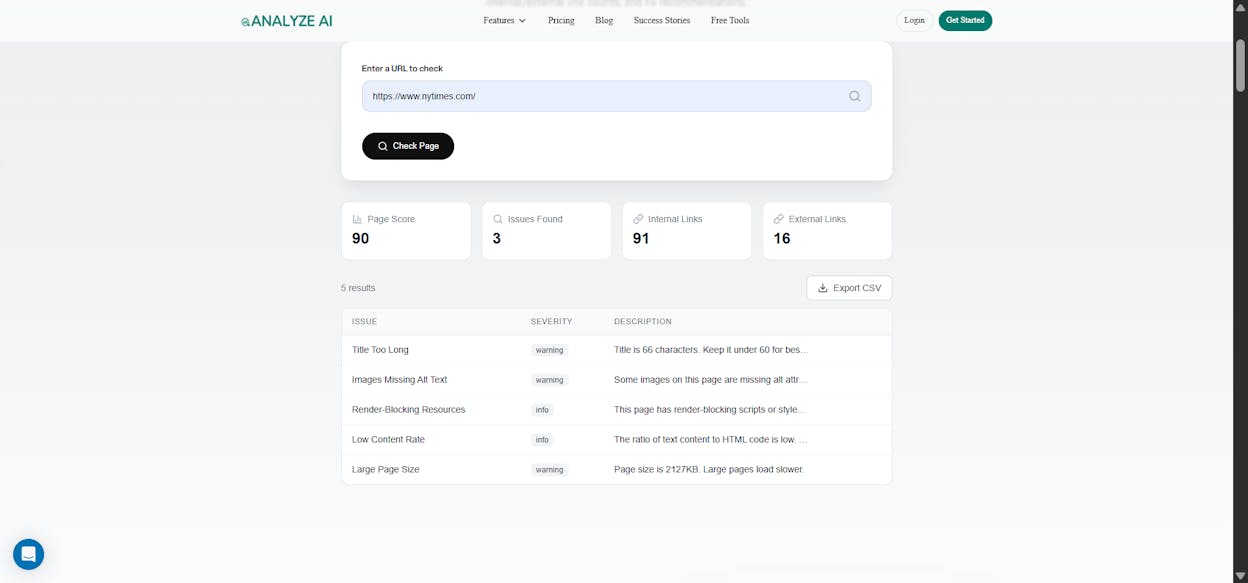The image size is (1248, 583).
Task: Select the Title Too Long issue row
Action: click(616, 350)
